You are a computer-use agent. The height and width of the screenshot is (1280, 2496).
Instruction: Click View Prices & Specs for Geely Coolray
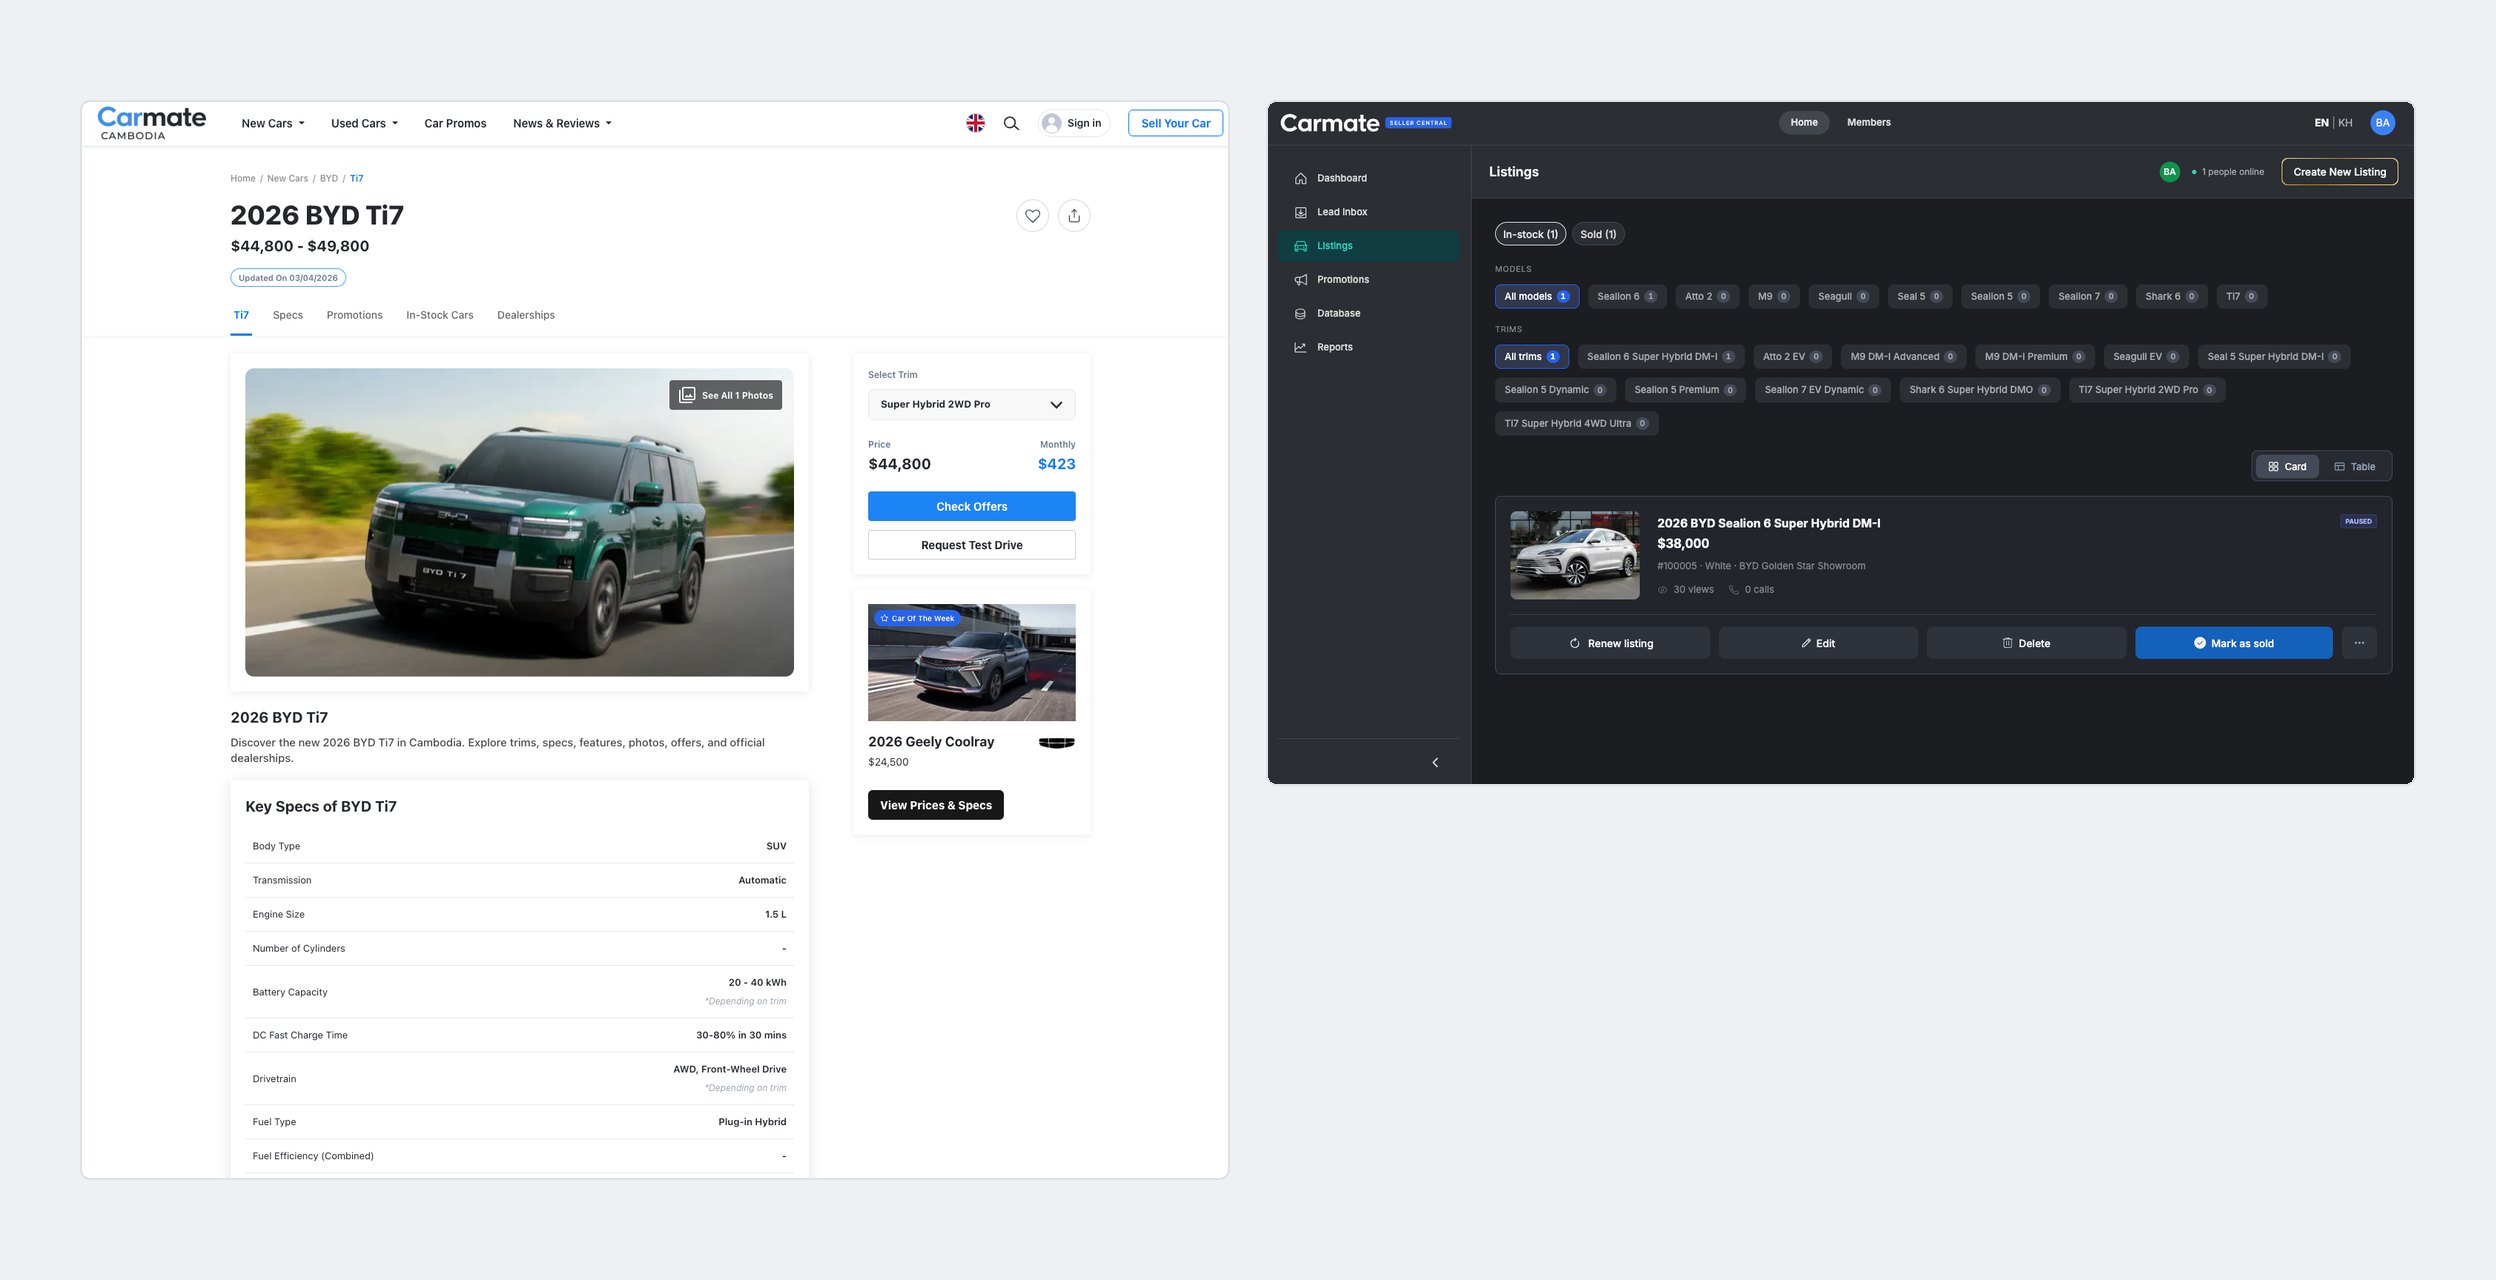point(935,805)
